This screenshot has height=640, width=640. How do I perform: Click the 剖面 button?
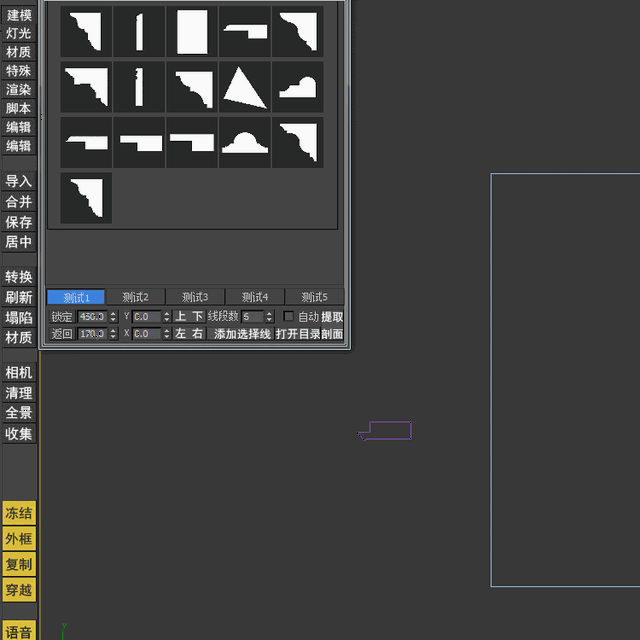tap(332, 334)
